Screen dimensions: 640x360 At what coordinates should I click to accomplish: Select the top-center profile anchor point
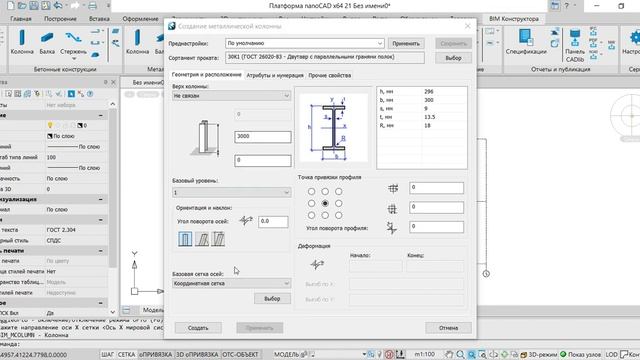pos(325,191)
